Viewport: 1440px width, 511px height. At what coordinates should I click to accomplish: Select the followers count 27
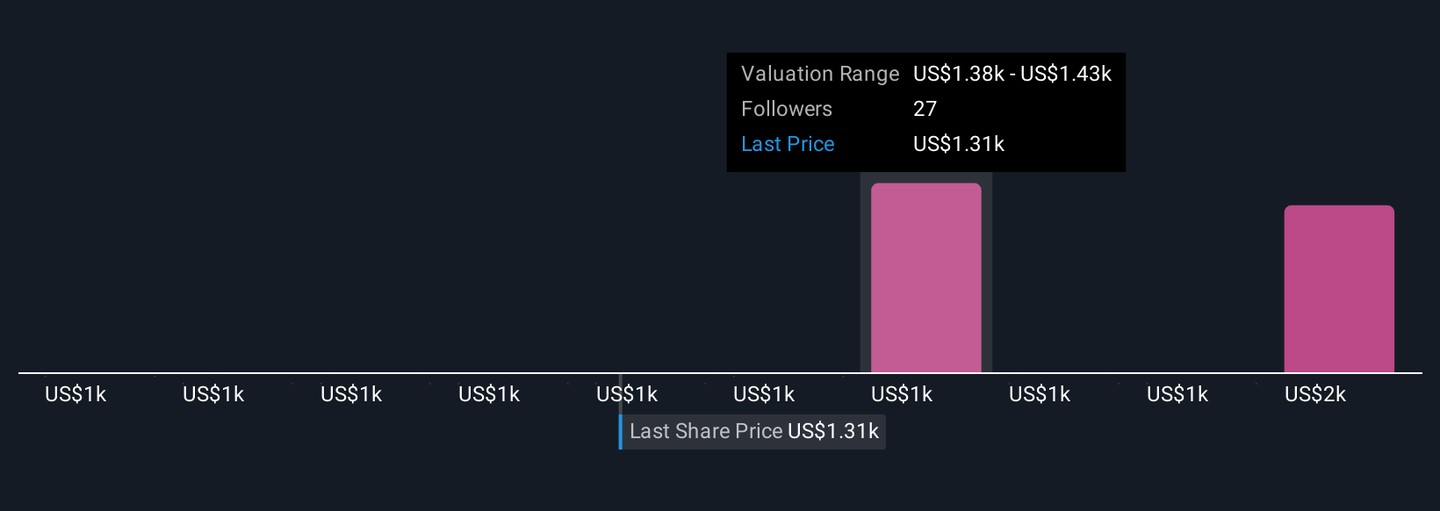925,109
